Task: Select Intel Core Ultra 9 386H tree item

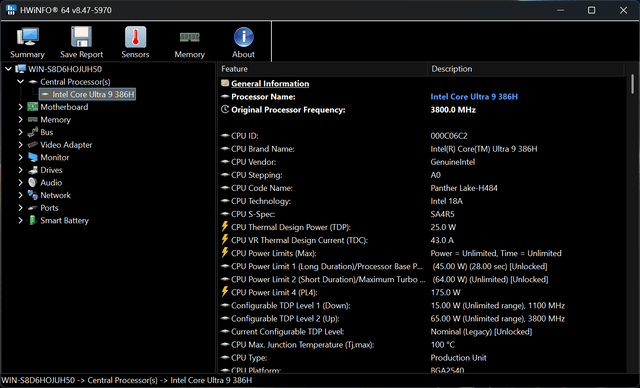Action: click(x=87, y=94)
